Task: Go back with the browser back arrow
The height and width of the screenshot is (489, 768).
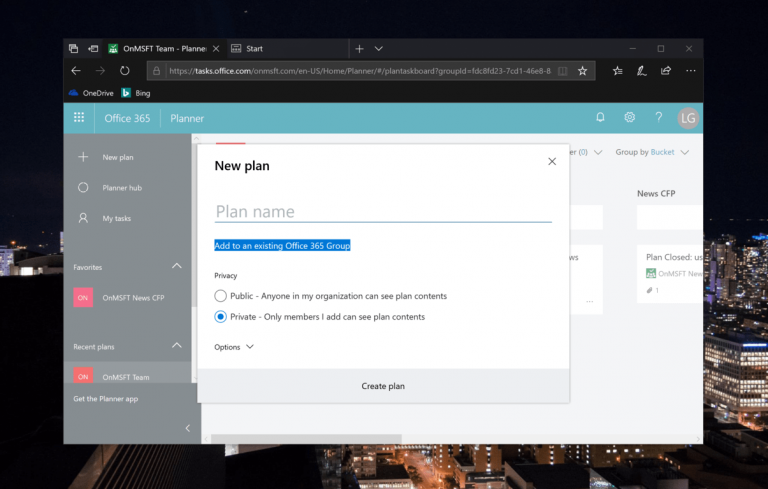Action: coord(76,71)
